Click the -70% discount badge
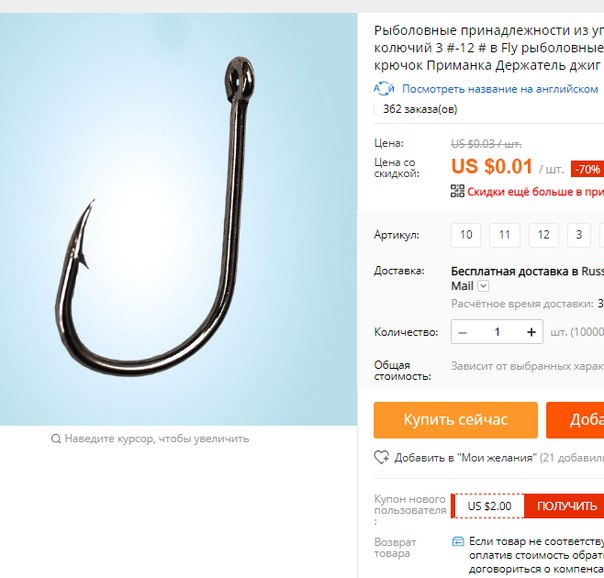Viewport: 604px width, 578px height. 587,169
